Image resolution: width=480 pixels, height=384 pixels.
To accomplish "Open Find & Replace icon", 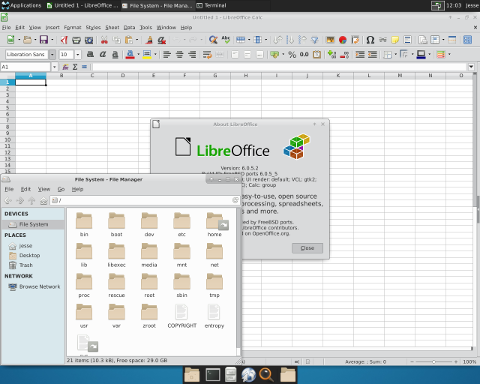I will click(213, 40).
